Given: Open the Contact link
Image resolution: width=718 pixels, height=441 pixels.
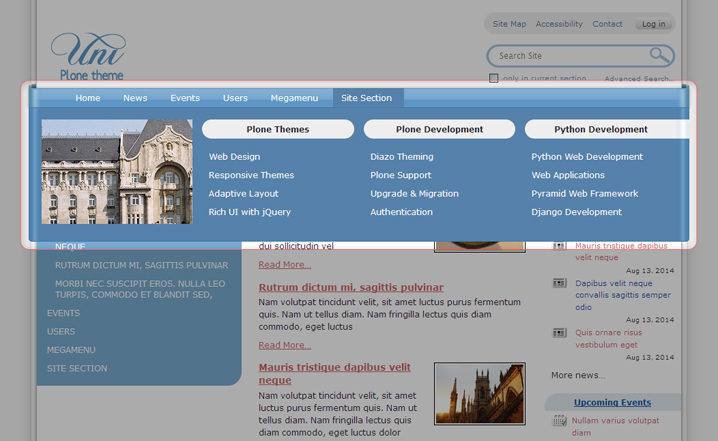Looking at the screenshot, I should coord(607,24).
